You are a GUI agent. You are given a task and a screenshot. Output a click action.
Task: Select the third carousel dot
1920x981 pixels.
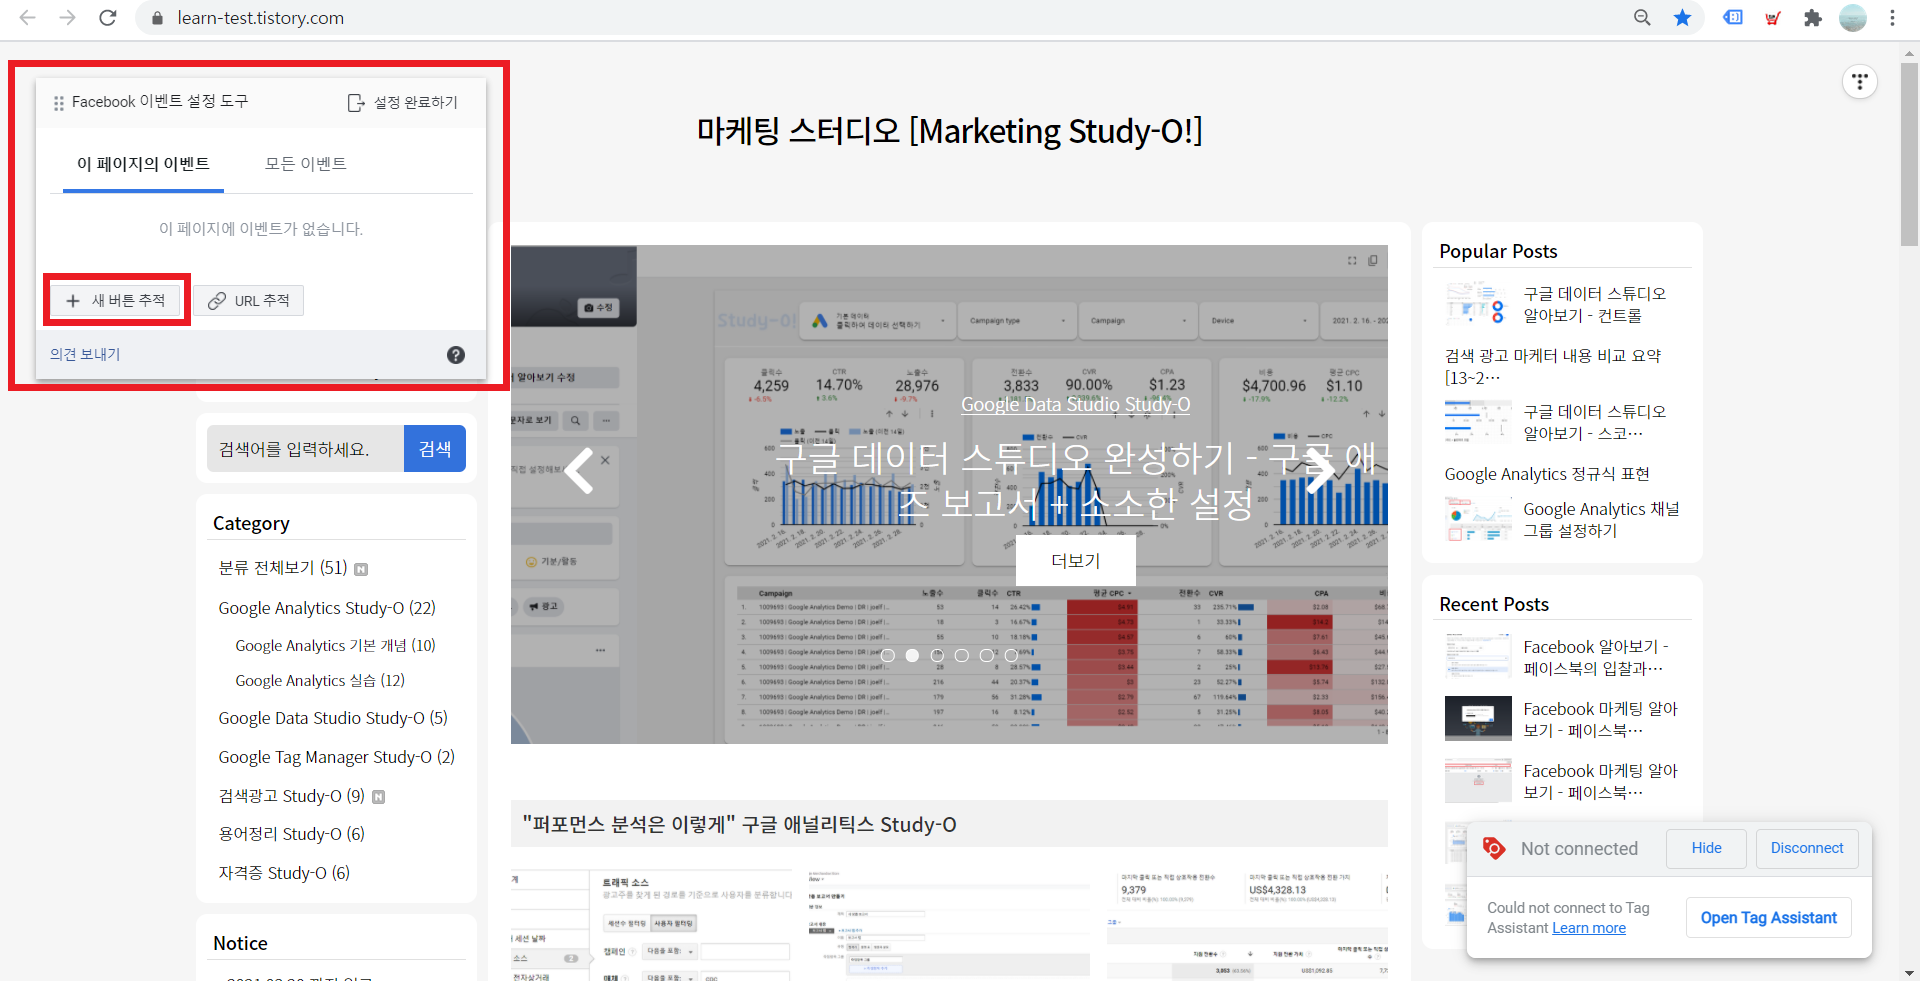tap(937, 656)
